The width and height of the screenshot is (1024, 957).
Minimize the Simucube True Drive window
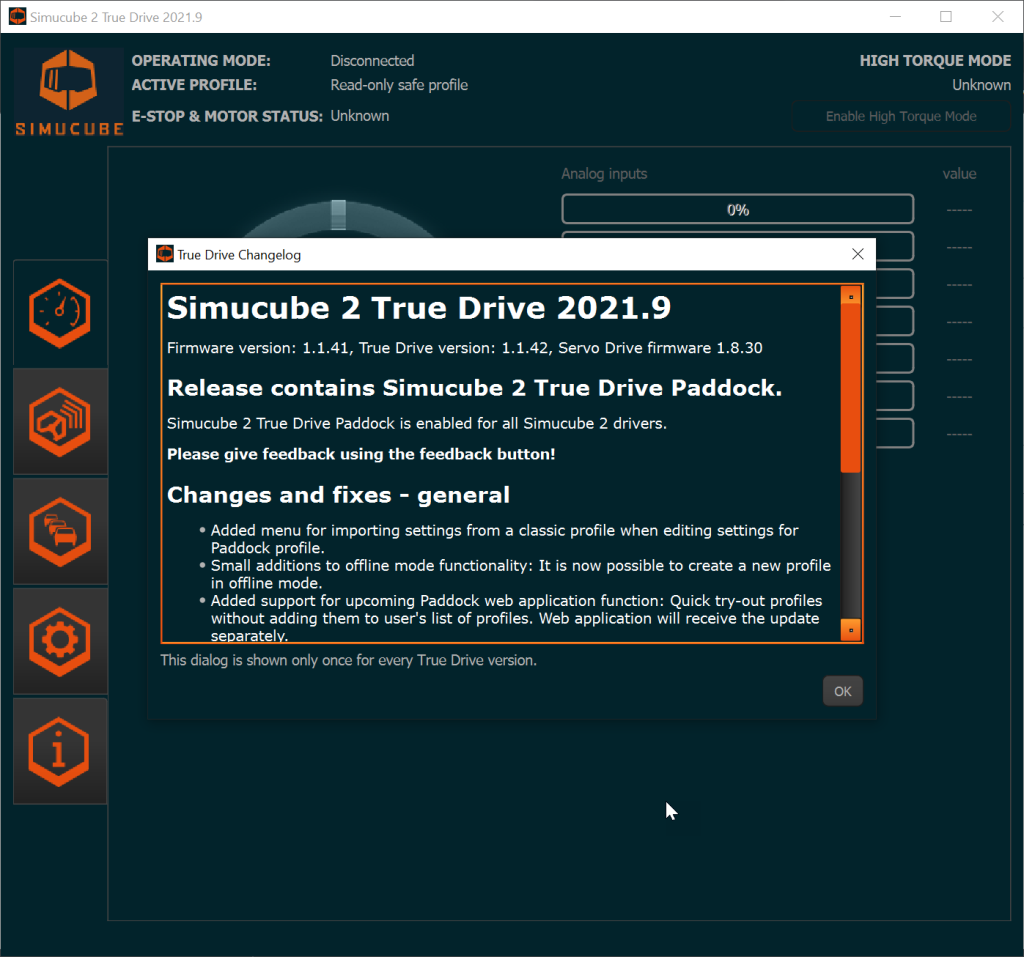pyautogui.click(x=895, y=17)
